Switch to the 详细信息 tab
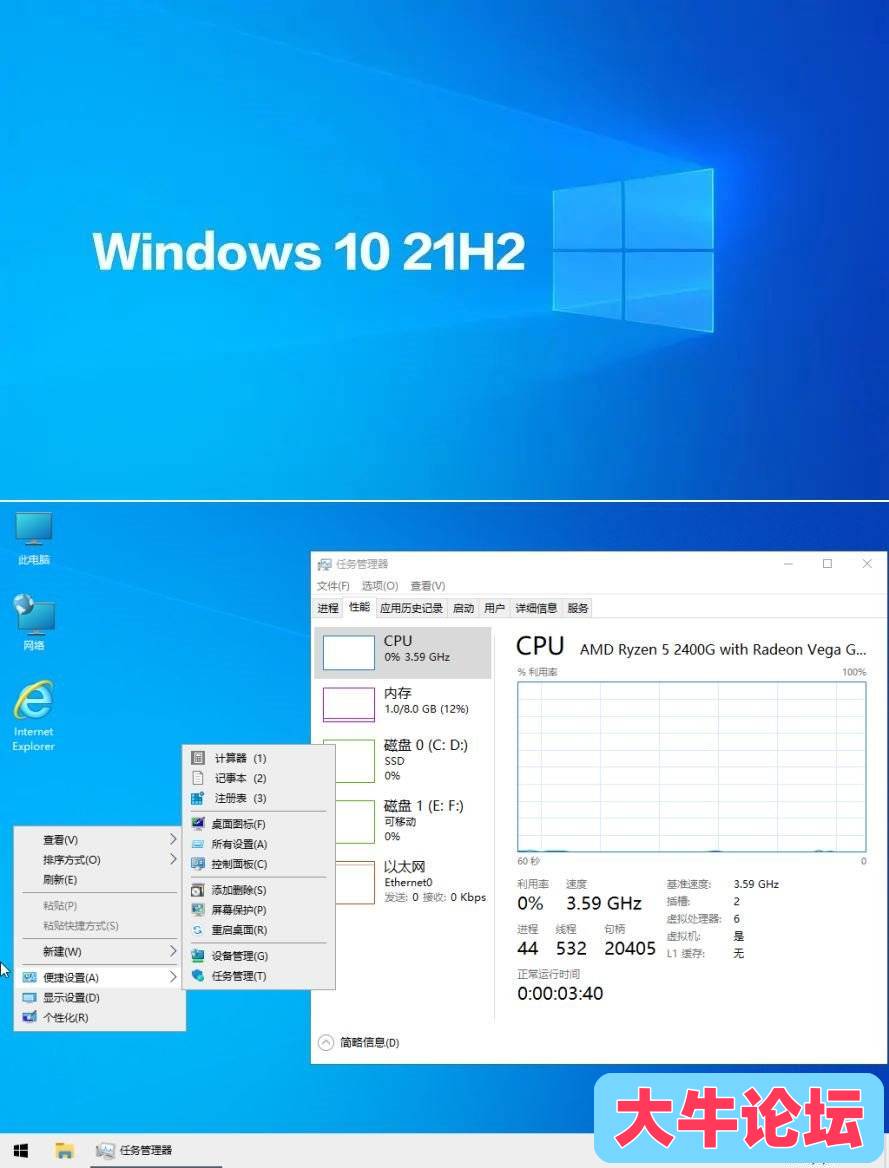This screenshot has height=1168, width=889. (537, 608)
